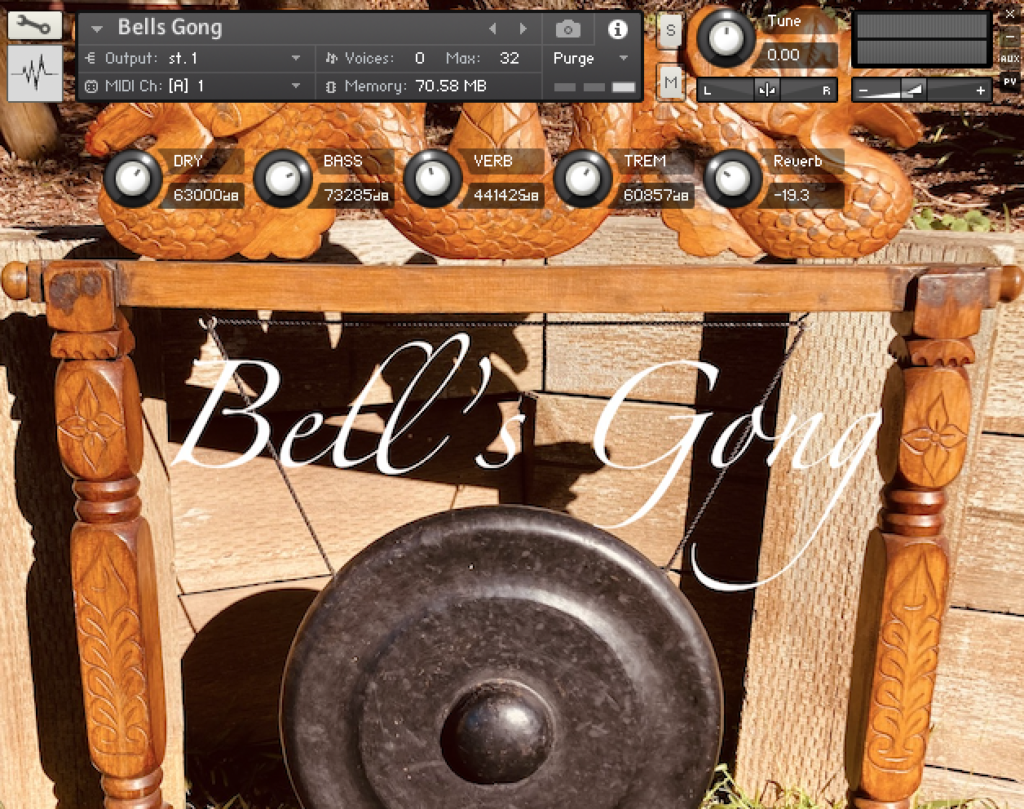This screenshot has height=809, width=1024.
Task: Minimize instrument header with minus button
Action: (1010, 37)
